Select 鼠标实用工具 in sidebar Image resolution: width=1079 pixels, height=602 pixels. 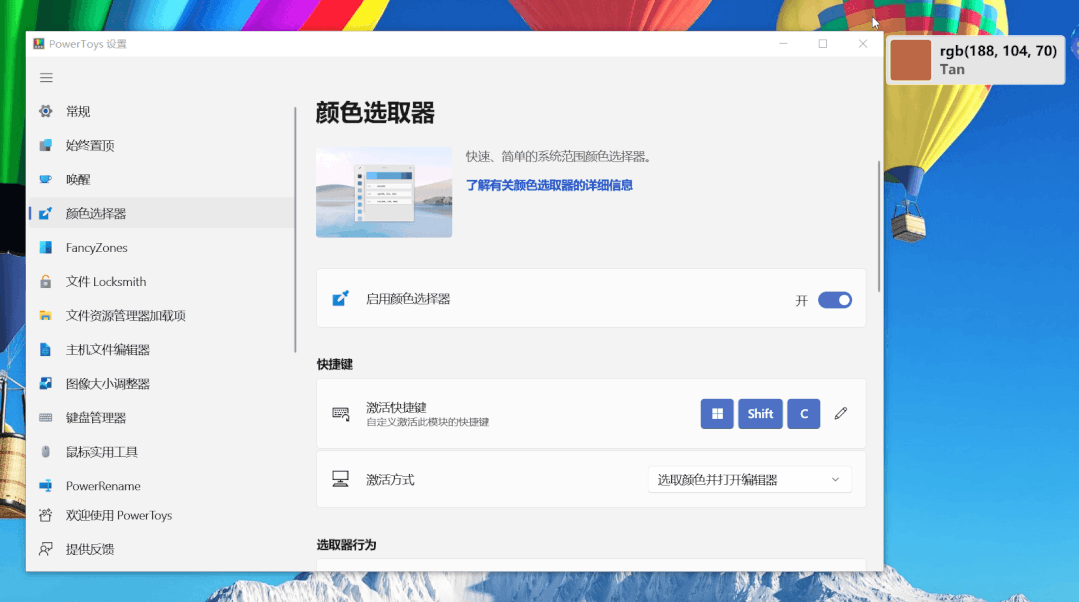click(x=161, y=452)
